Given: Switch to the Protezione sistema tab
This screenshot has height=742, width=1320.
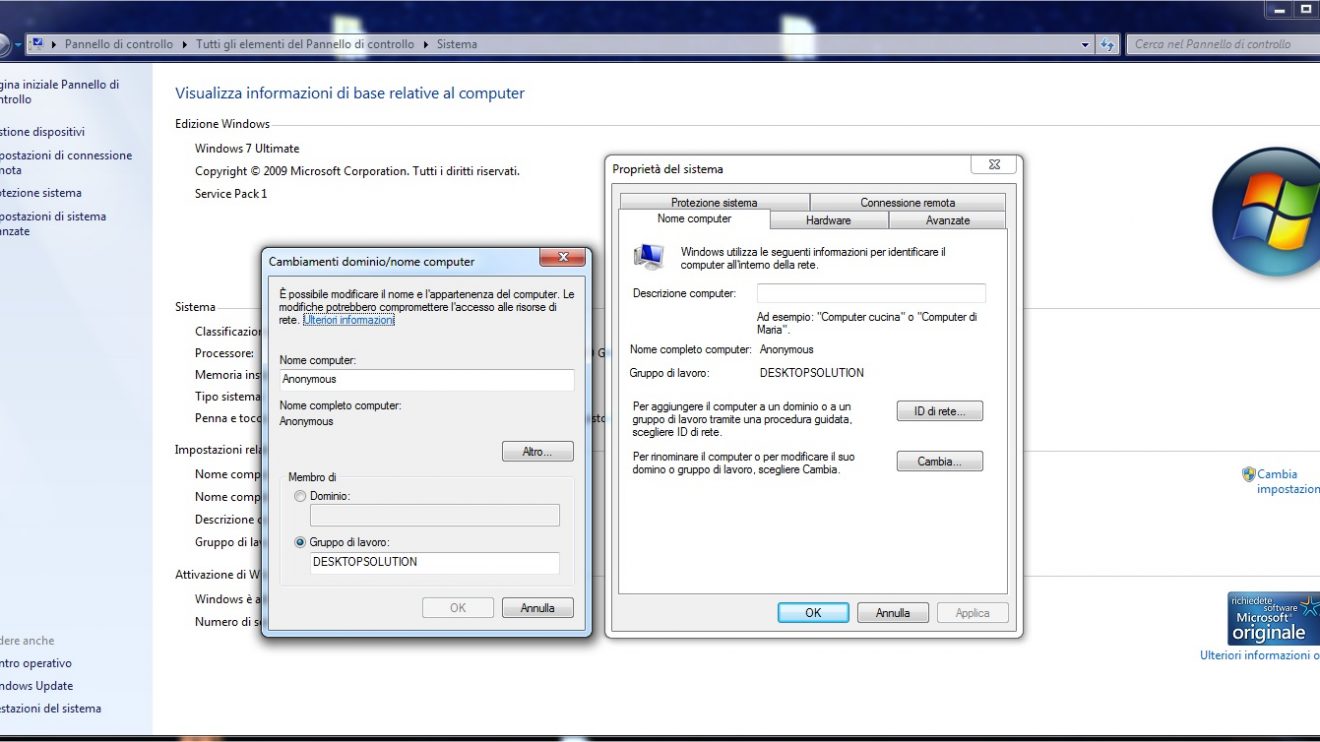Looking at the screenshot, I should tap(714, 202).
